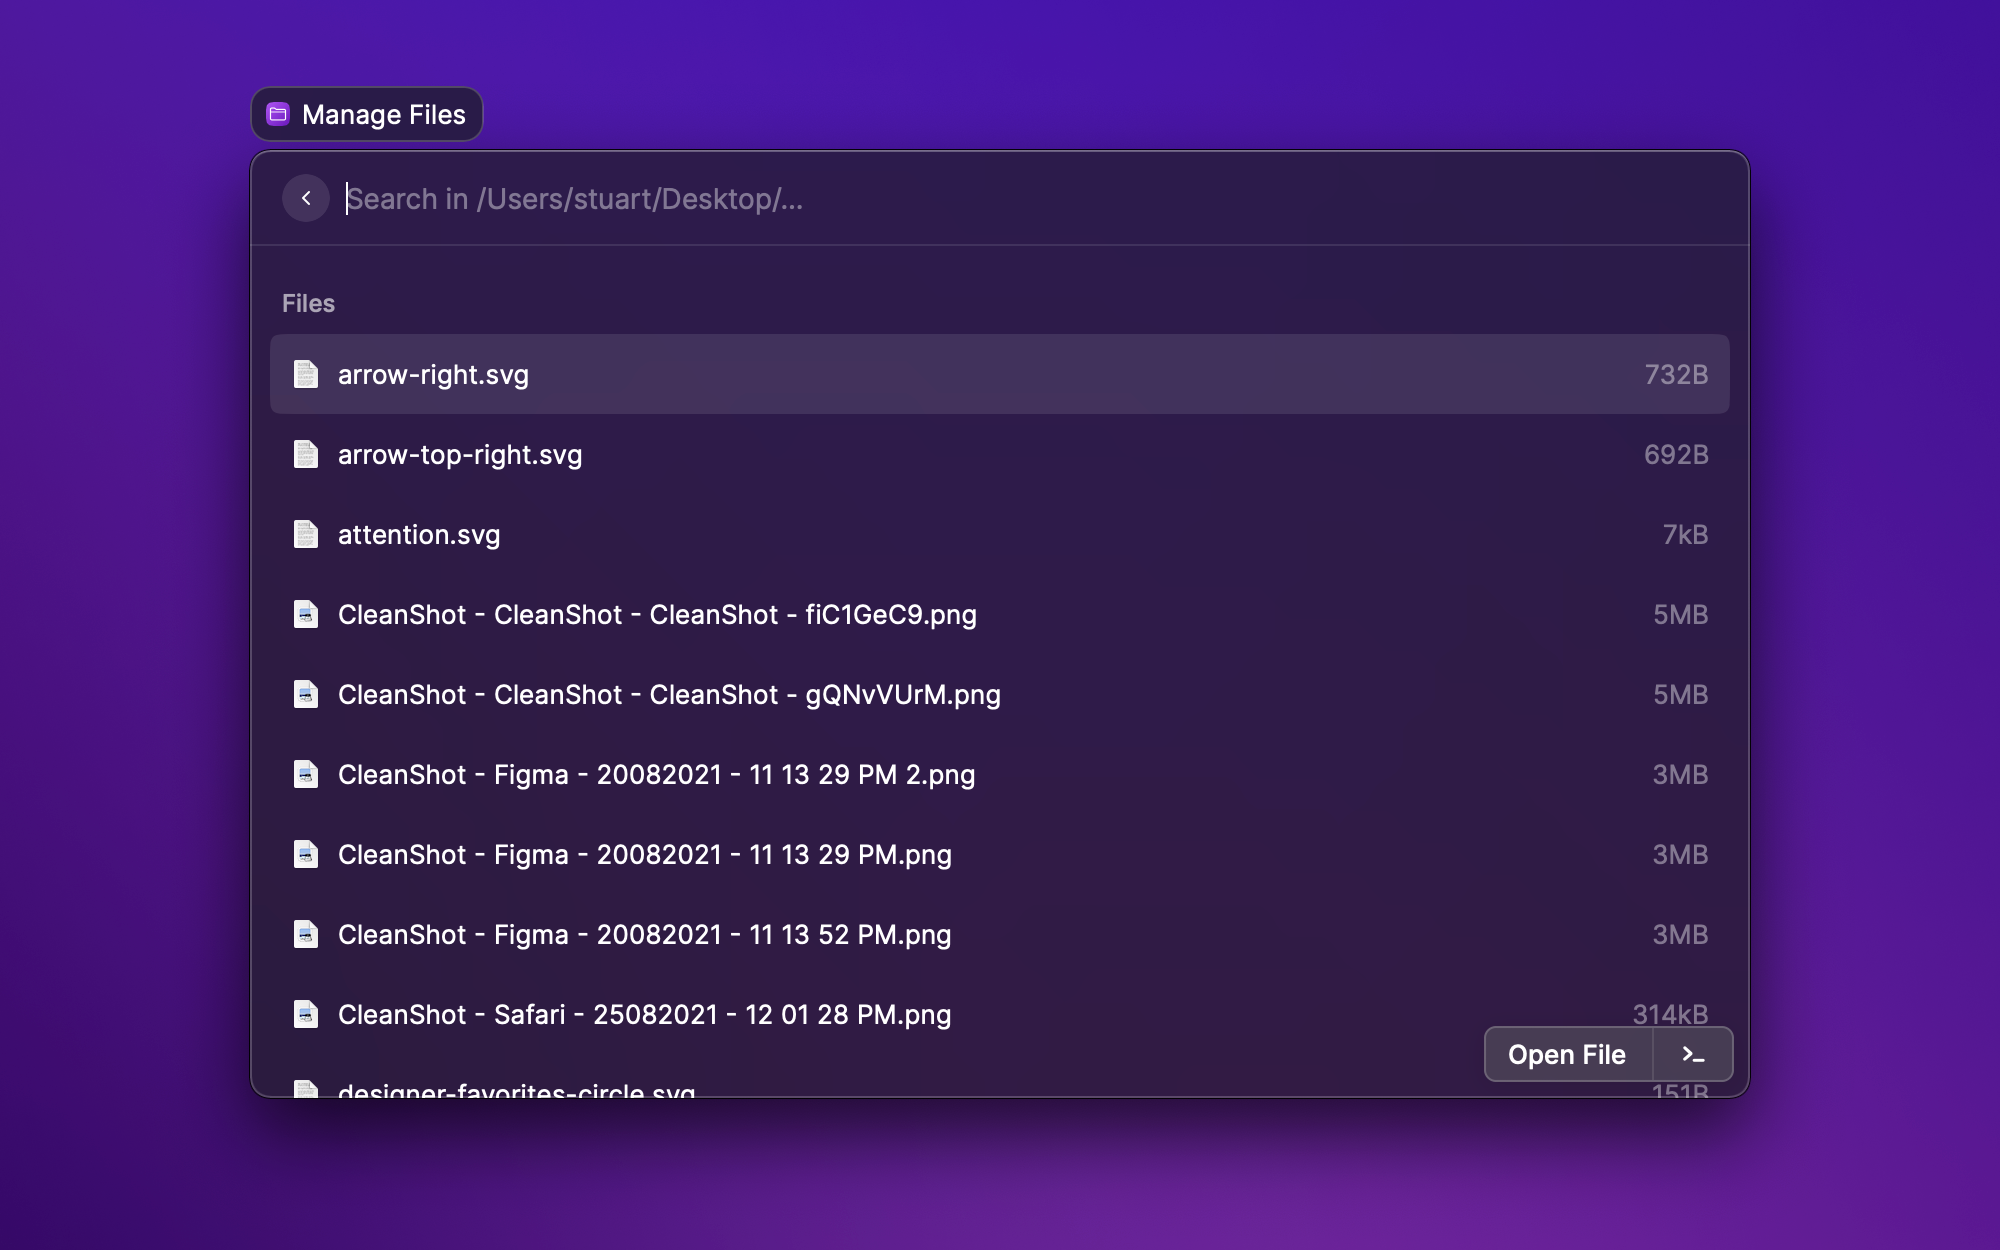2000x1250 pixels.
Task: Open the actions panel terminal icon
Action: pyautogui.click(x=1693, y=1054)
